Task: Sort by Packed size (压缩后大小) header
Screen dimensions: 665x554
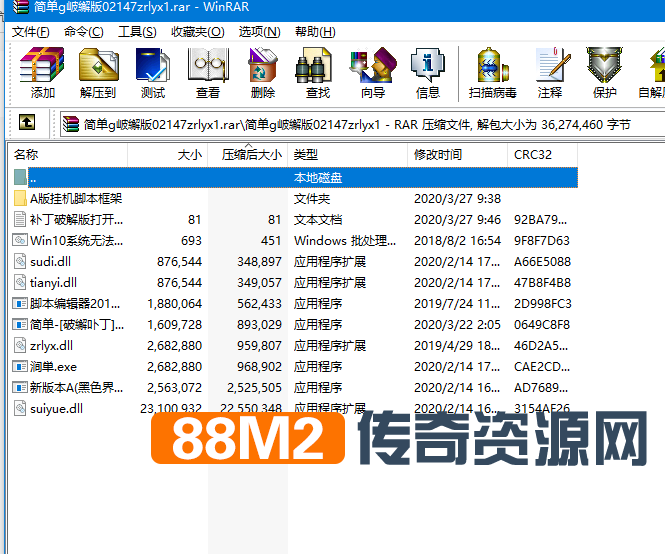Action: coord(248,155)
